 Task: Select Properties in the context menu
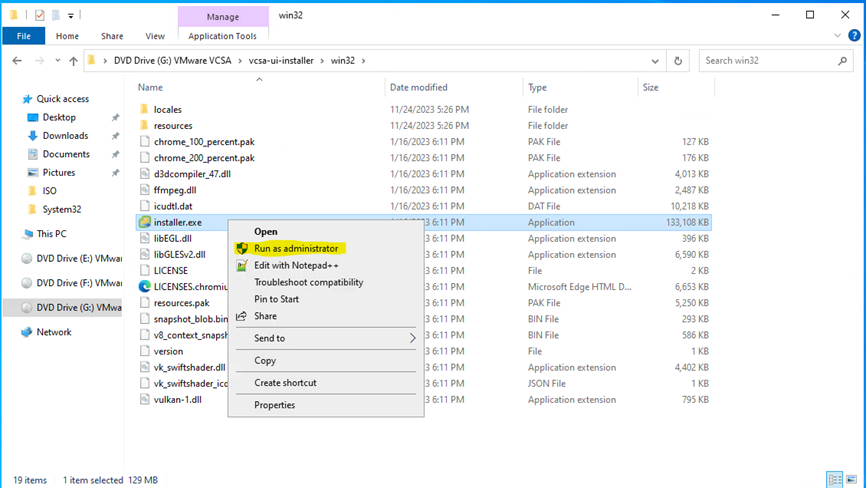274,405
